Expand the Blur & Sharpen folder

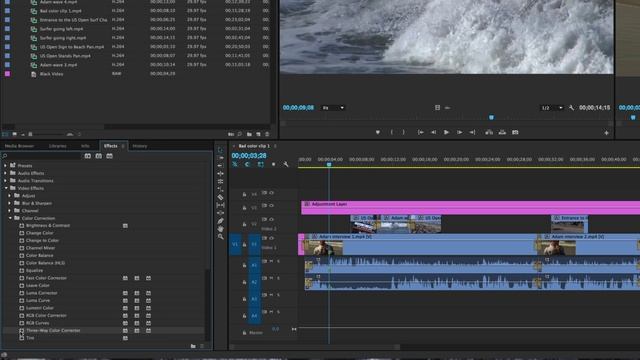click(x=10, y=203)
